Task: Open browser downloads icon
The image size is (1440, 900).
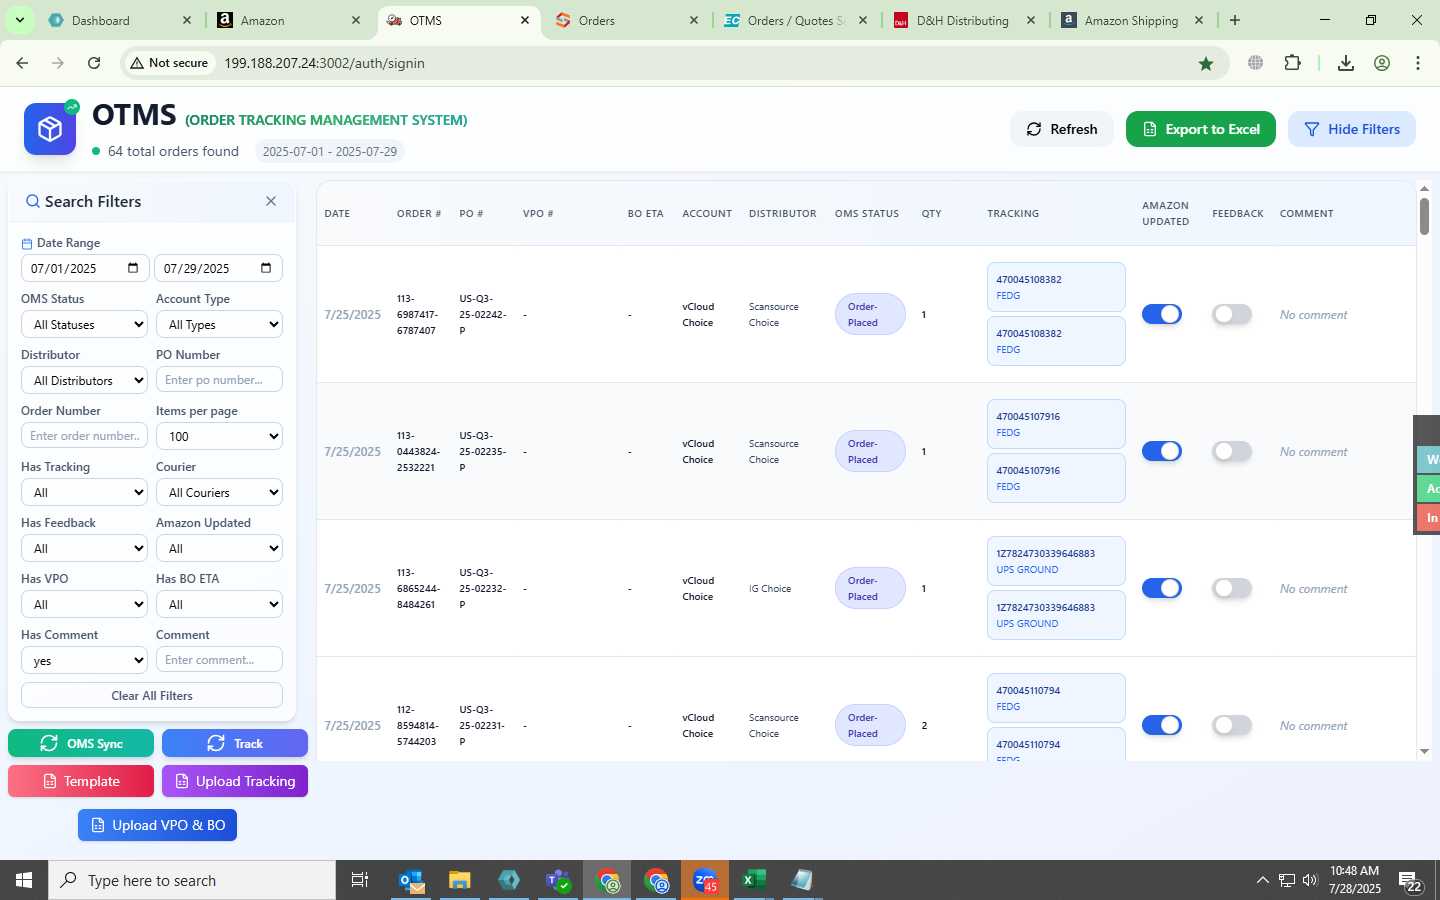Action: (x=1346, y=63)
